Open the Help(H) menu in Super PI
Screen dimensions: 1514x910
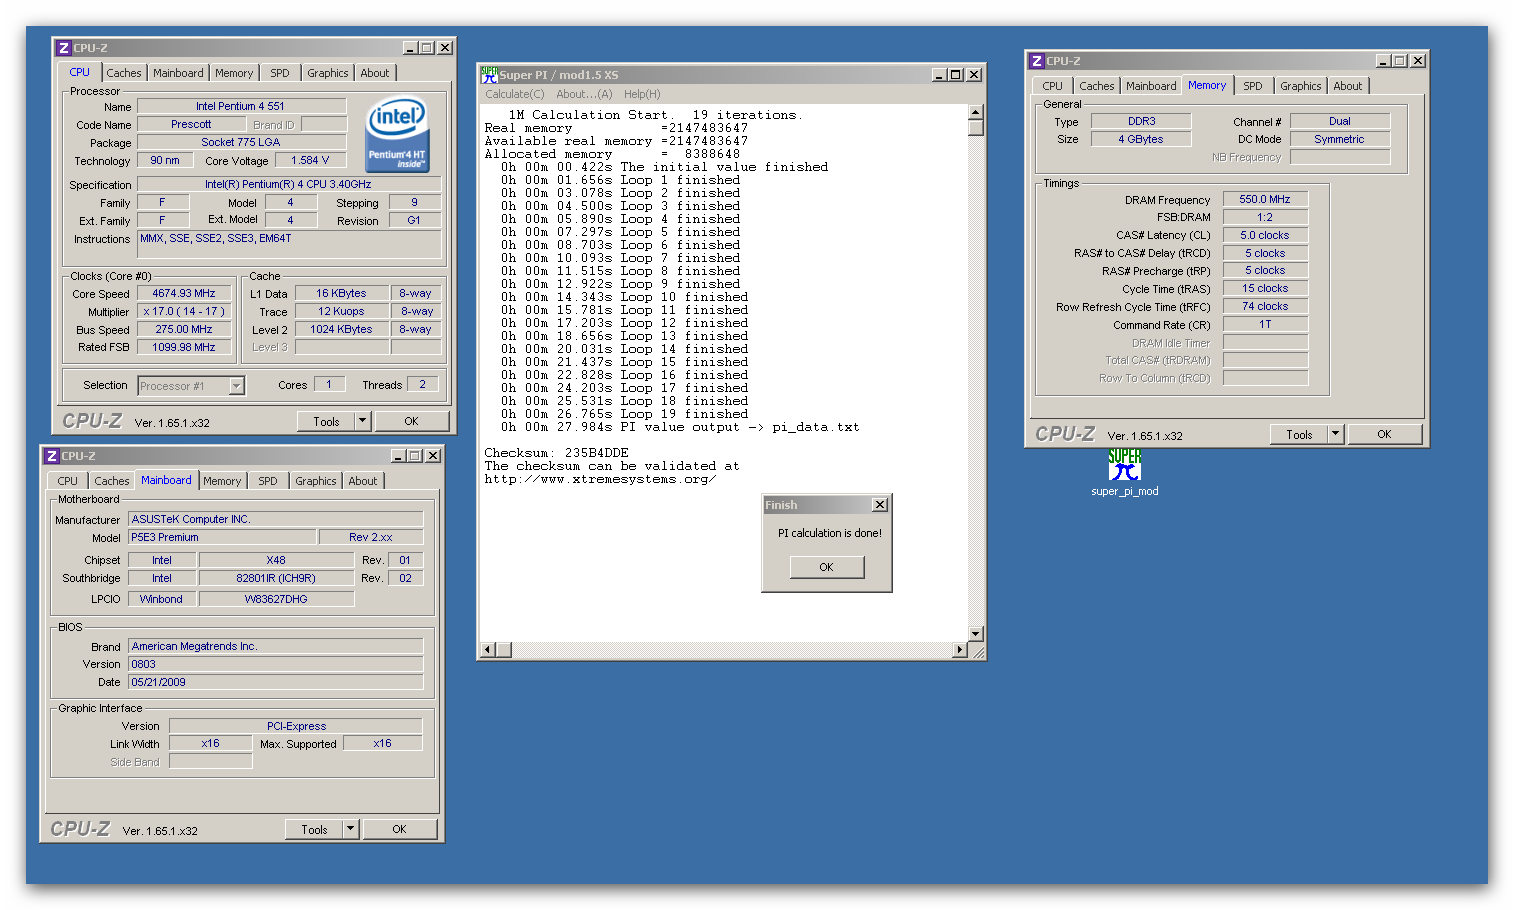click(642, 94)
